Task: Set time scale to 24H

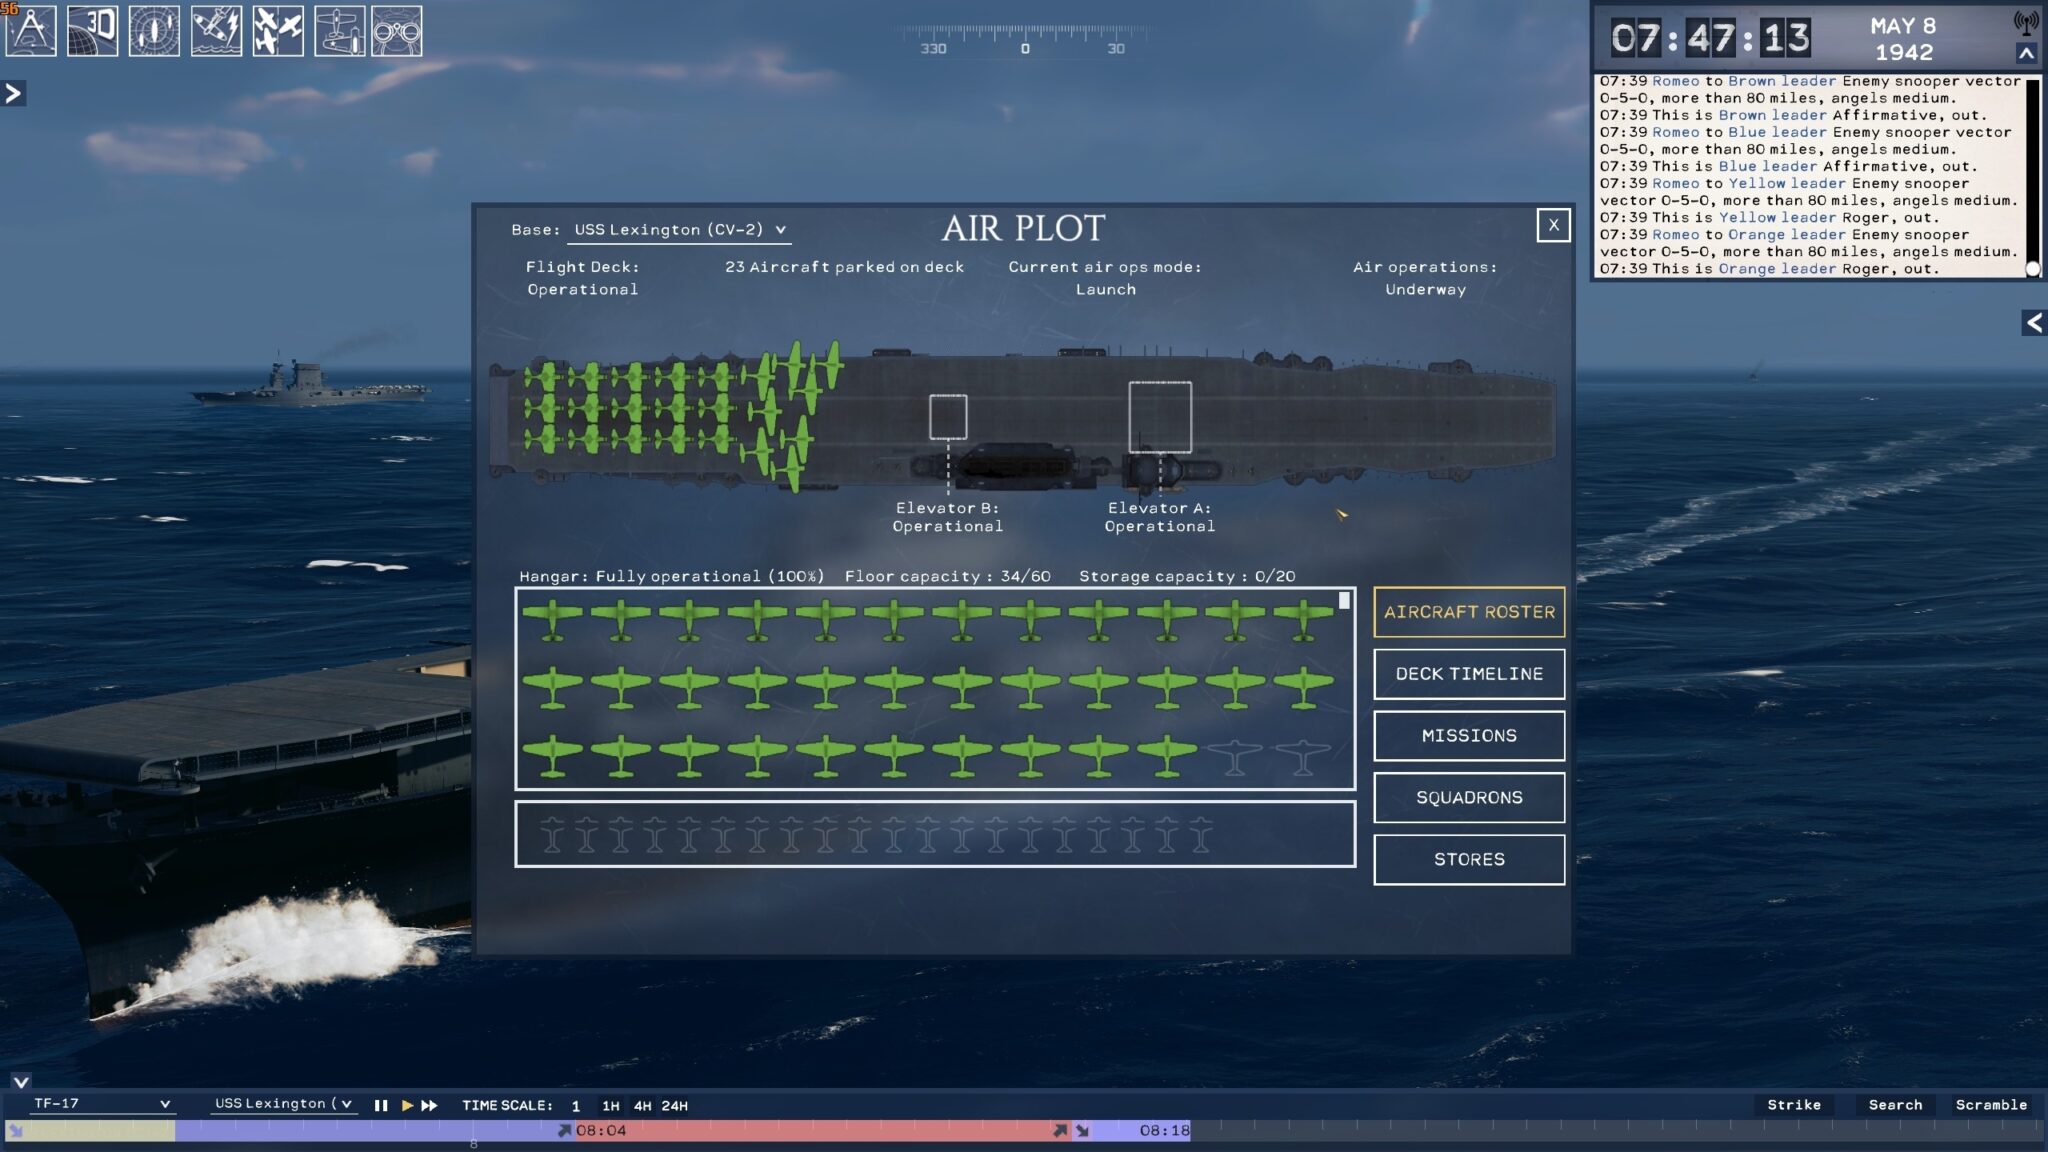Action: [675, 1105]
